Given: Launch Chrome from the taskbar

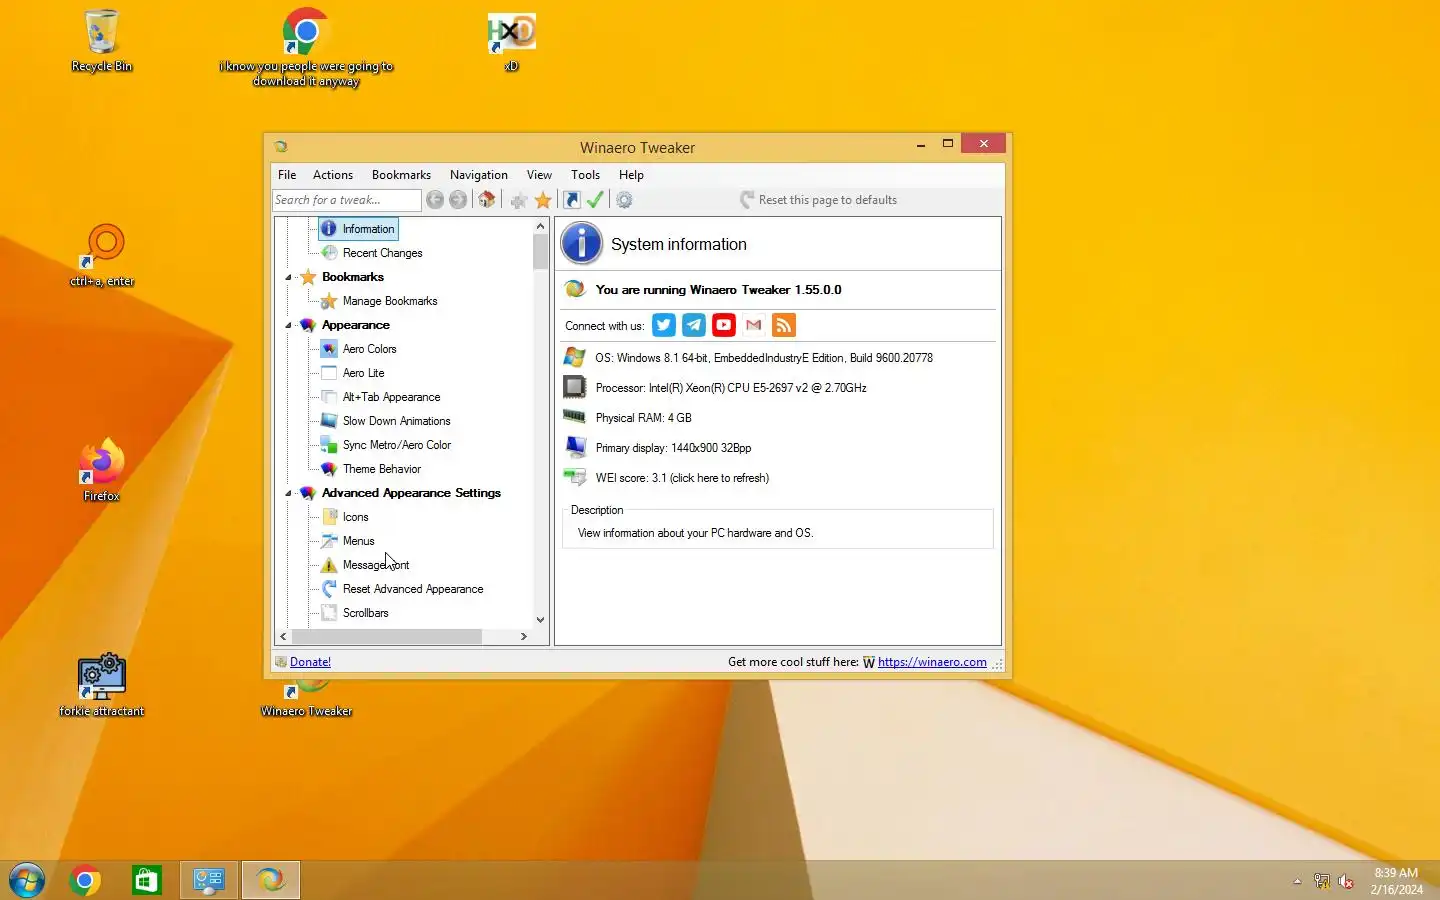Looking at the screenshot, I should tap(85, 880).
